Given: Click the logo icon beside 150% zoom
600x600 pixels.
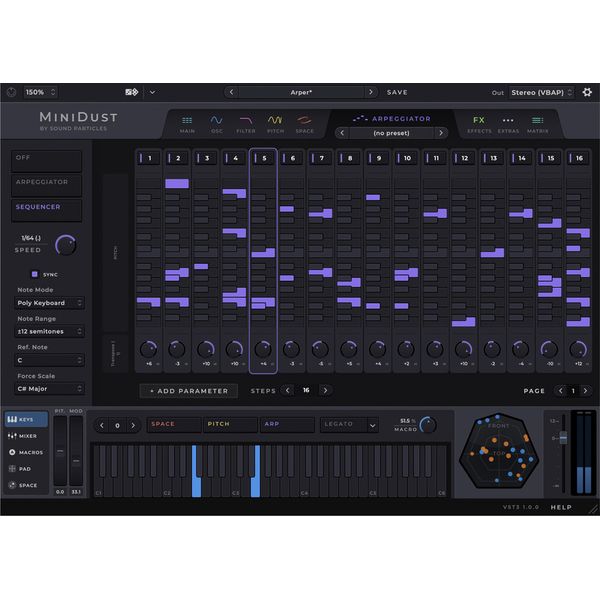Looking at the screenshot, I should point(11,92).
